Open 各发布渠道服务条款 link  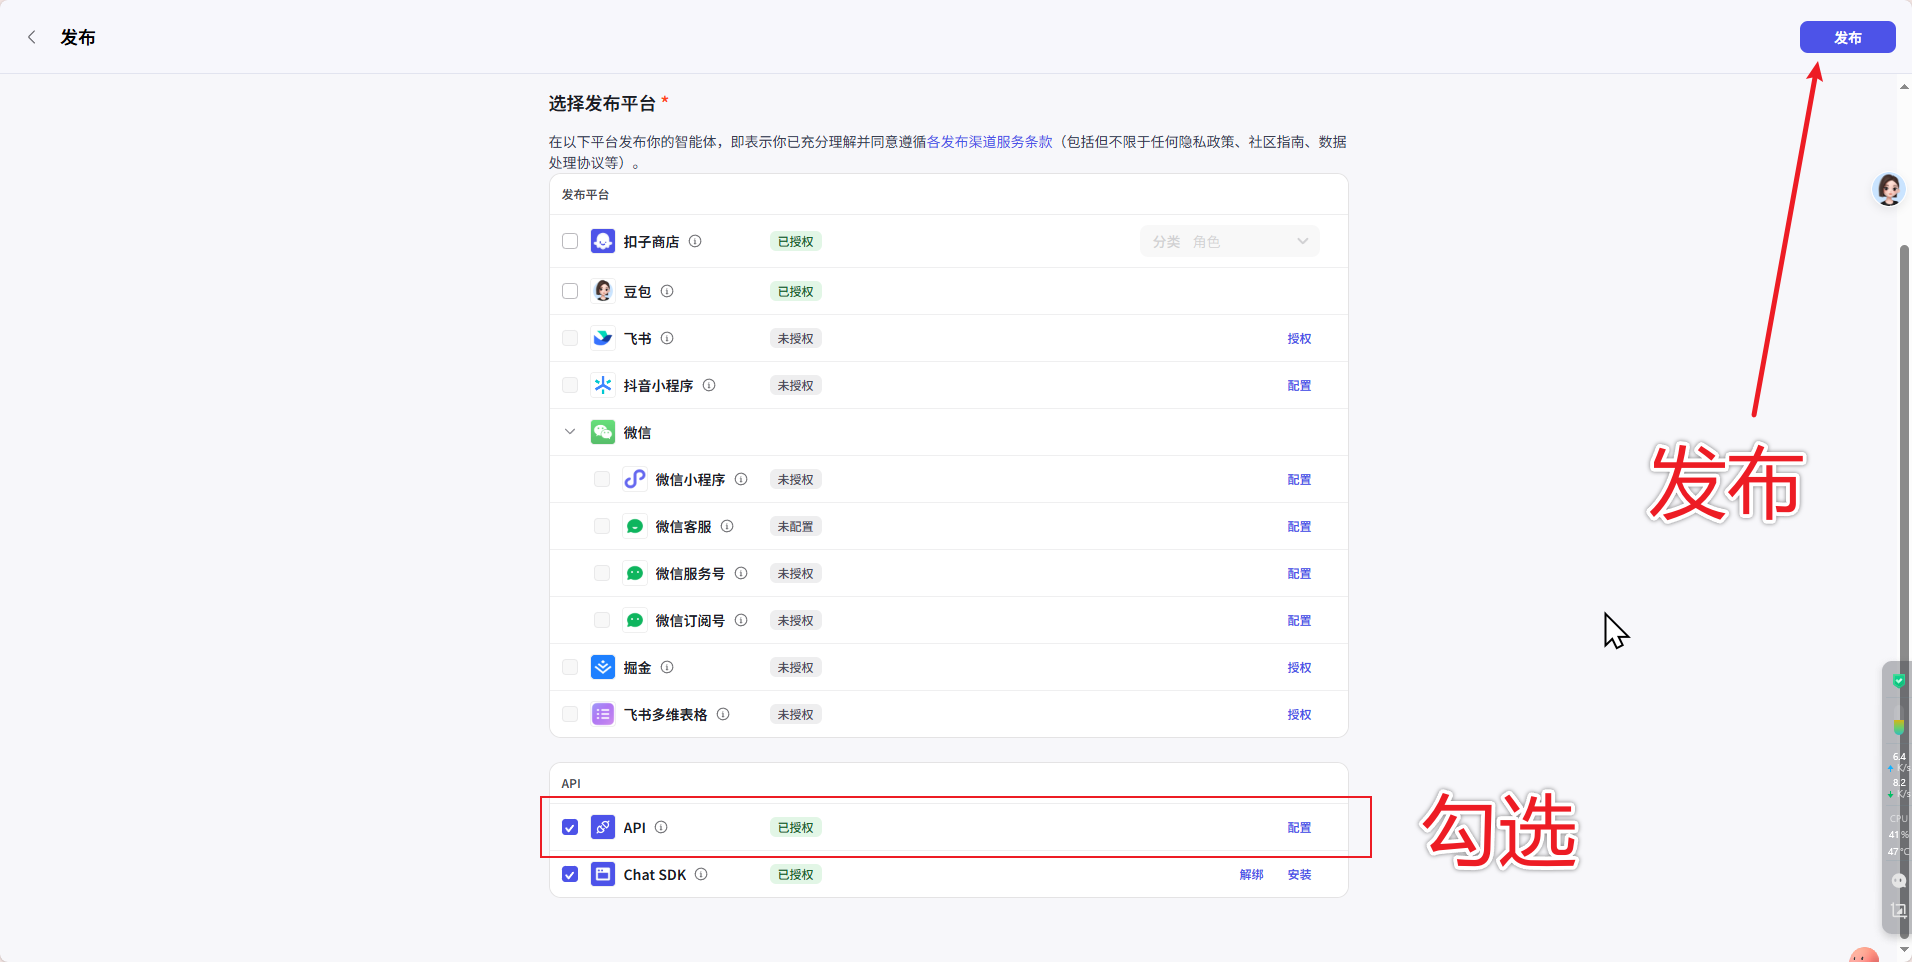(989, 142)
